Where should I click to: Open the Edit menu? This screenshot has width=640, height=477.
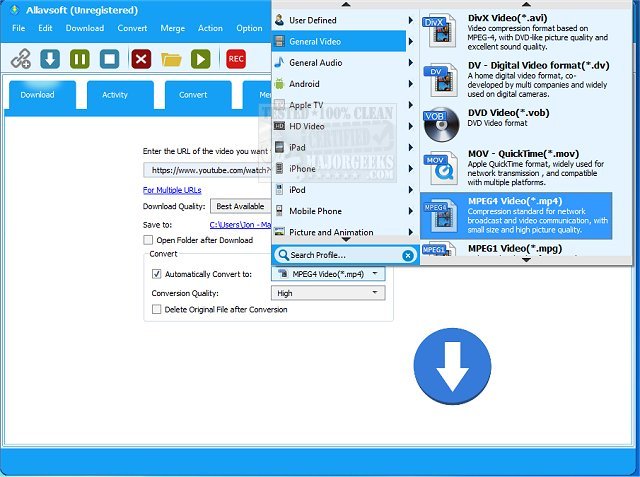pyautogui.click(x=45, y=28)
